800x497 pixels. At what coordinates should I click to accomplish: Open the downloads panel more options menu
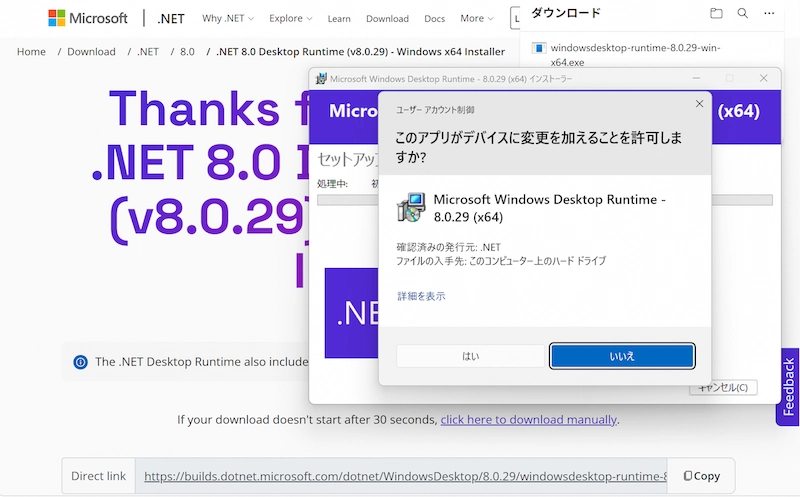click(769, 13)
